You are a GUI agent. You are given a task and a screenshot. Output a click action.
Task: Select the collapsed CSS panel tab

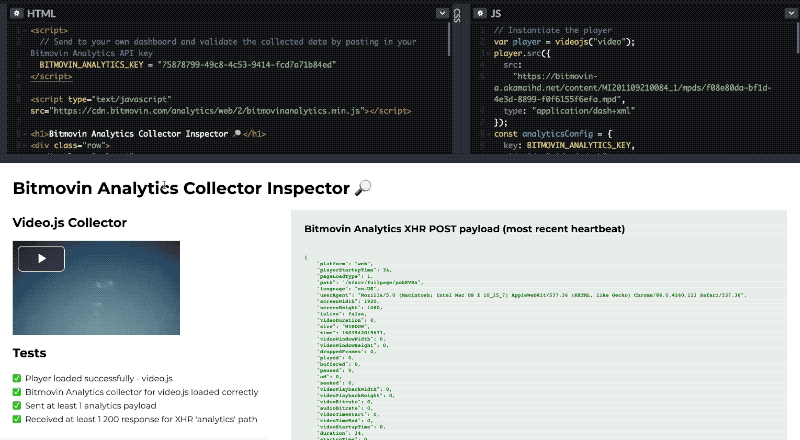pos(457,15)
